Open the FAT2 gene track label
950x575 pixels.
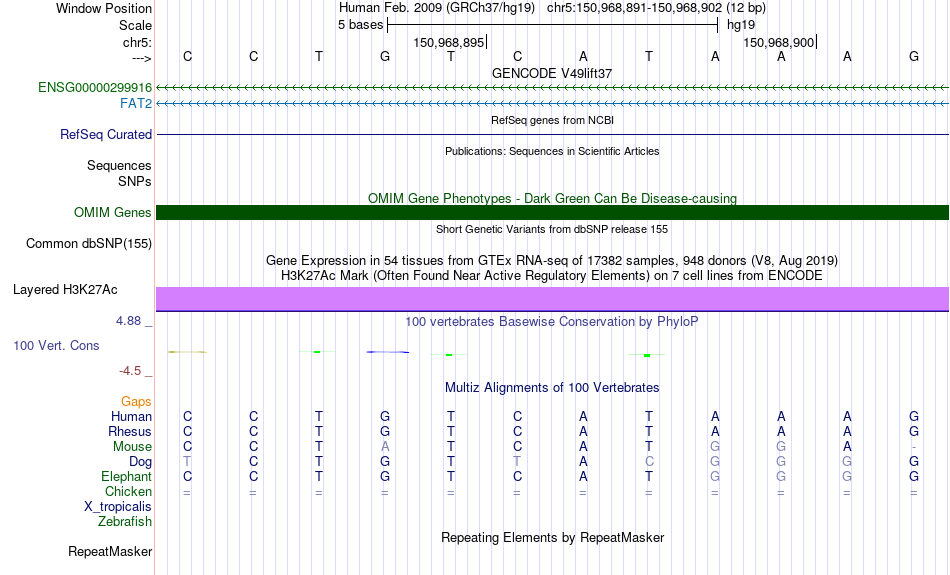tap(136, 103)
